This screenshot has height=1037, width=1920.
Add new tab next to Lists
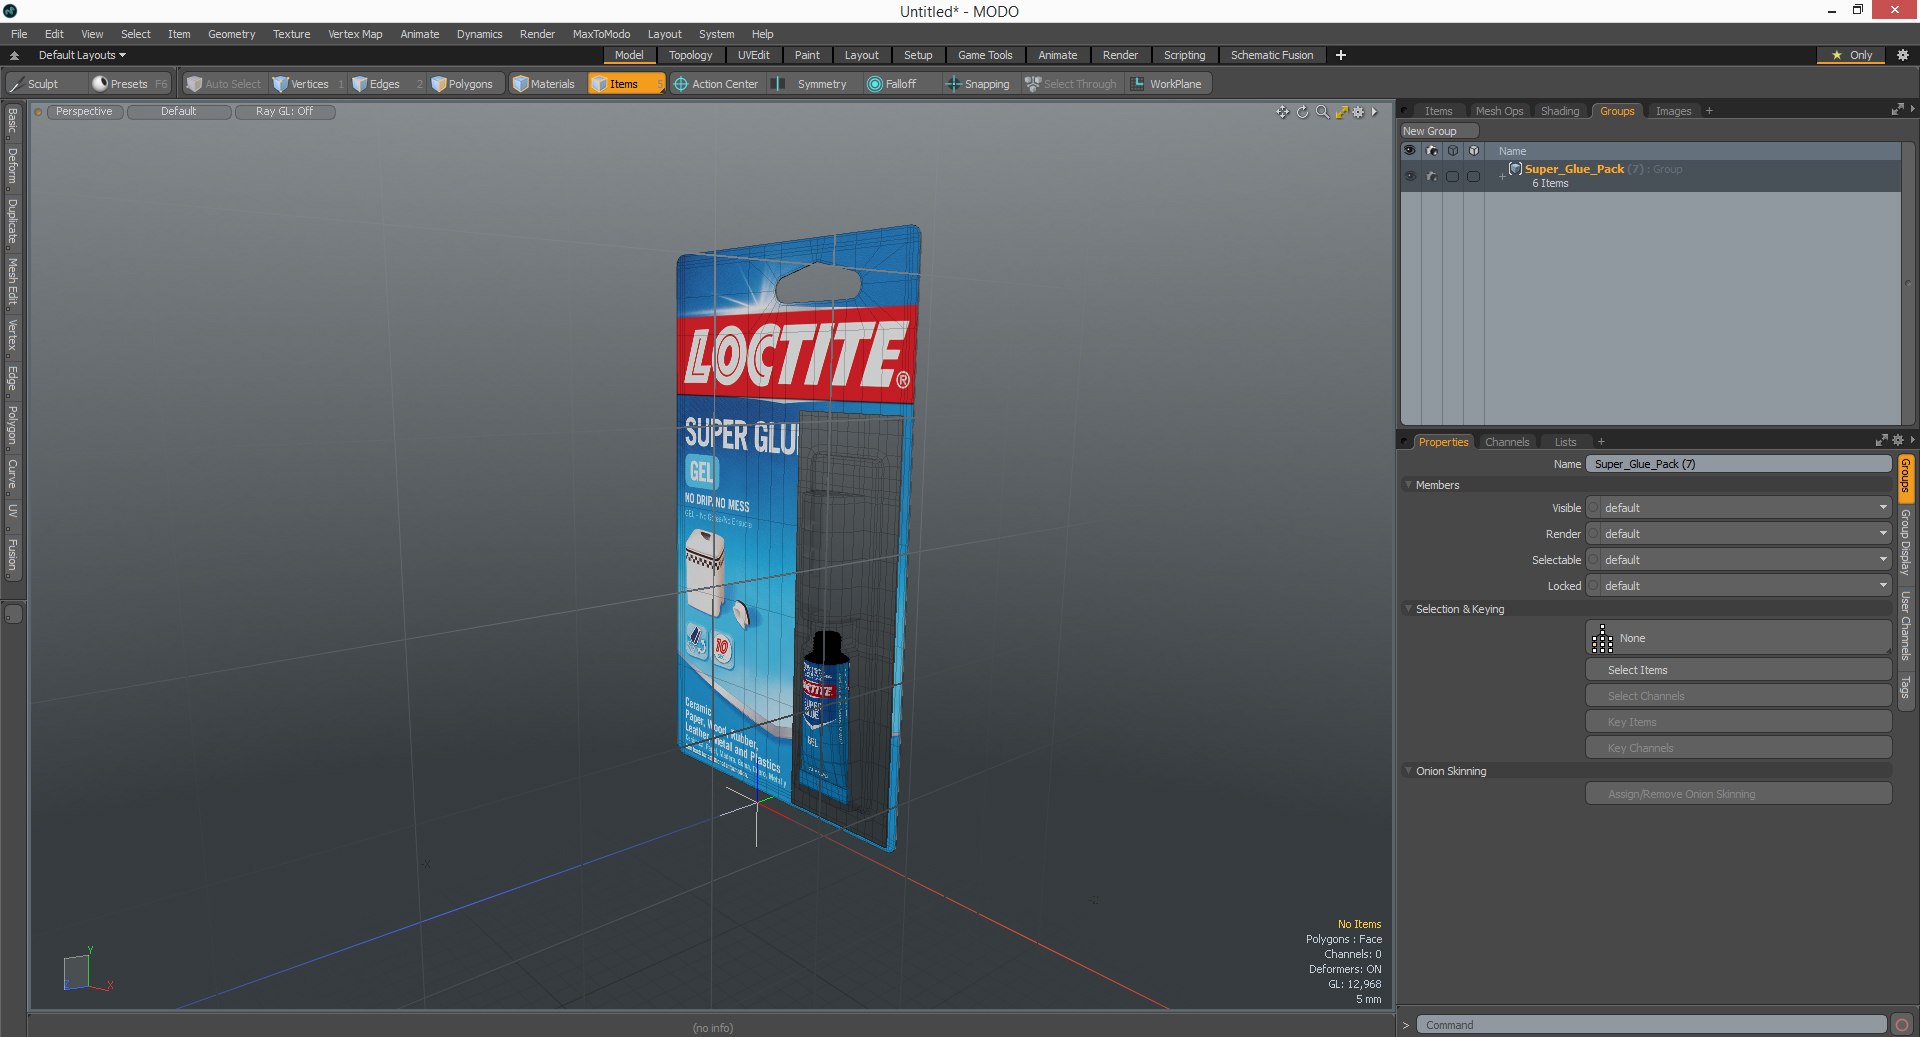(x=1601, y=442)
